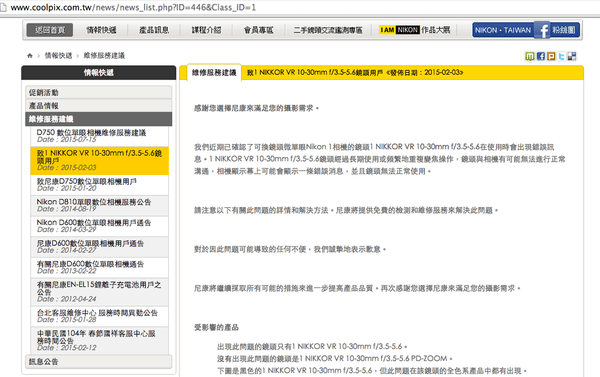Expand the 促銷活動 sidebar section
600x377 pixels.
(99, 92)
